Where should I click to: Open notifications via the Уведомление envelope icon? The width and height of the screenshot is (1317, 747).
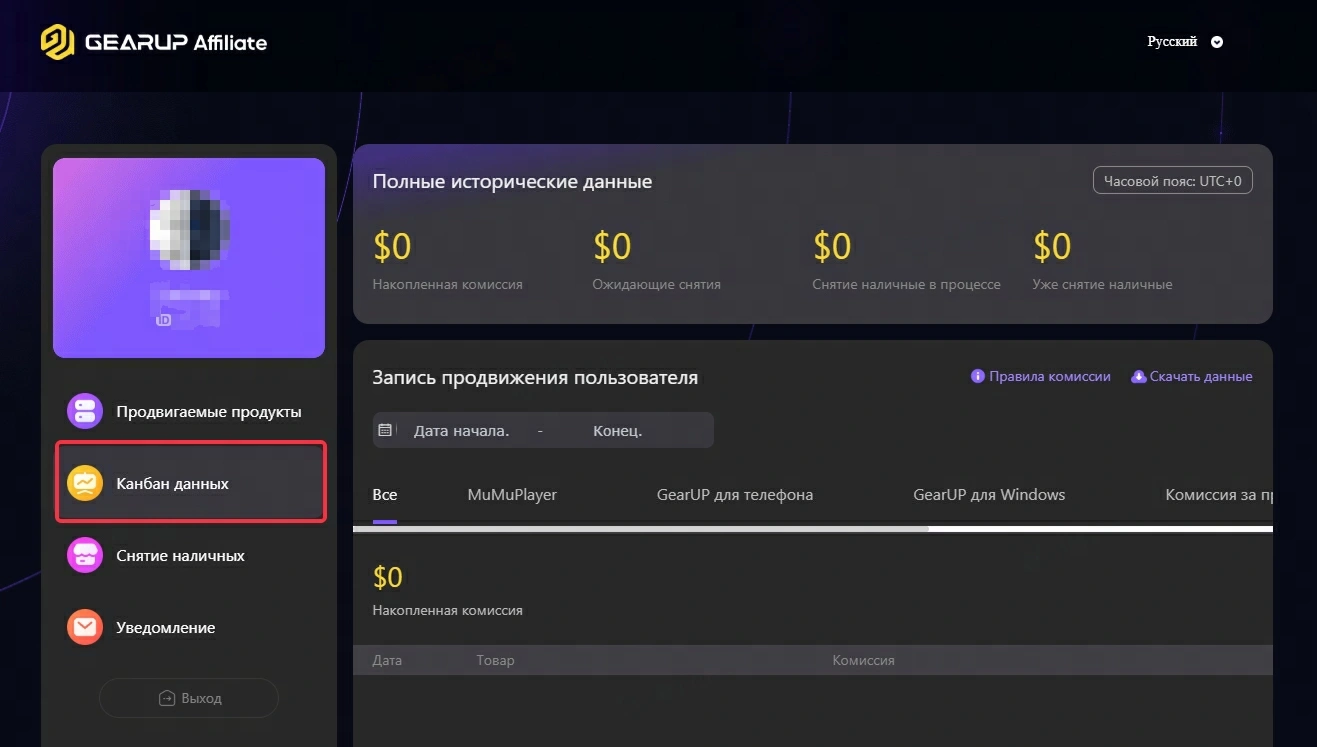coord(84,626)
